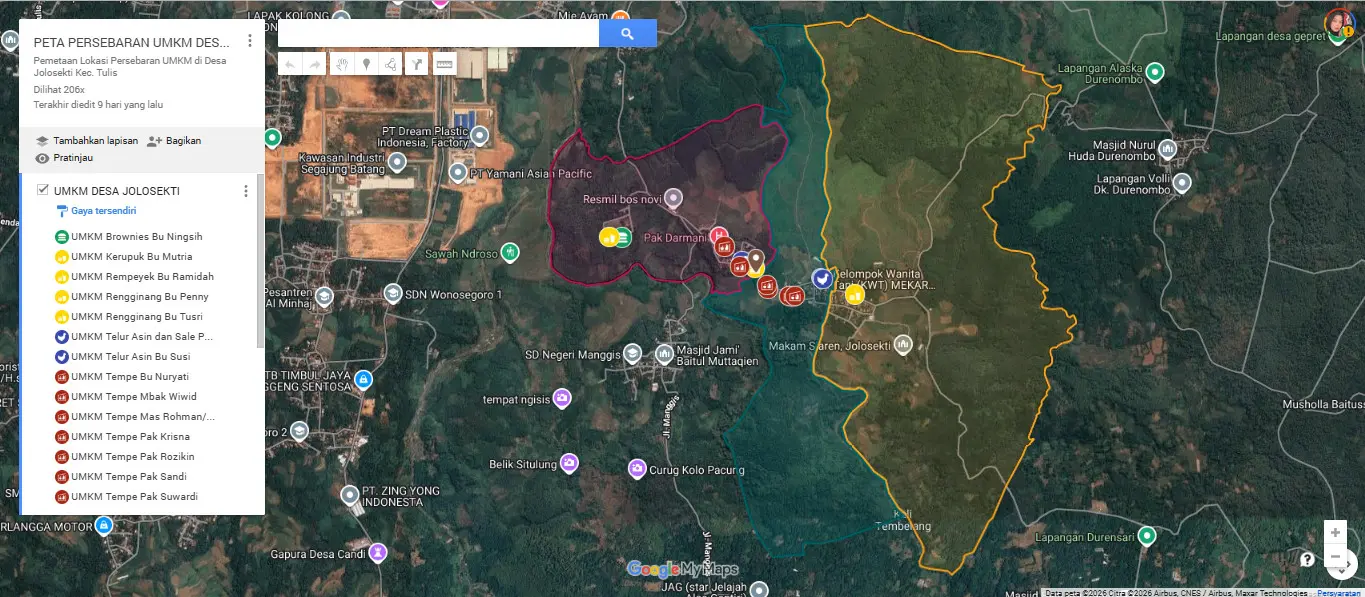This screenshot has height=597, width=1365.
Task: Click the Tambahkan lapisan layer icon
Action: point(41,140)
